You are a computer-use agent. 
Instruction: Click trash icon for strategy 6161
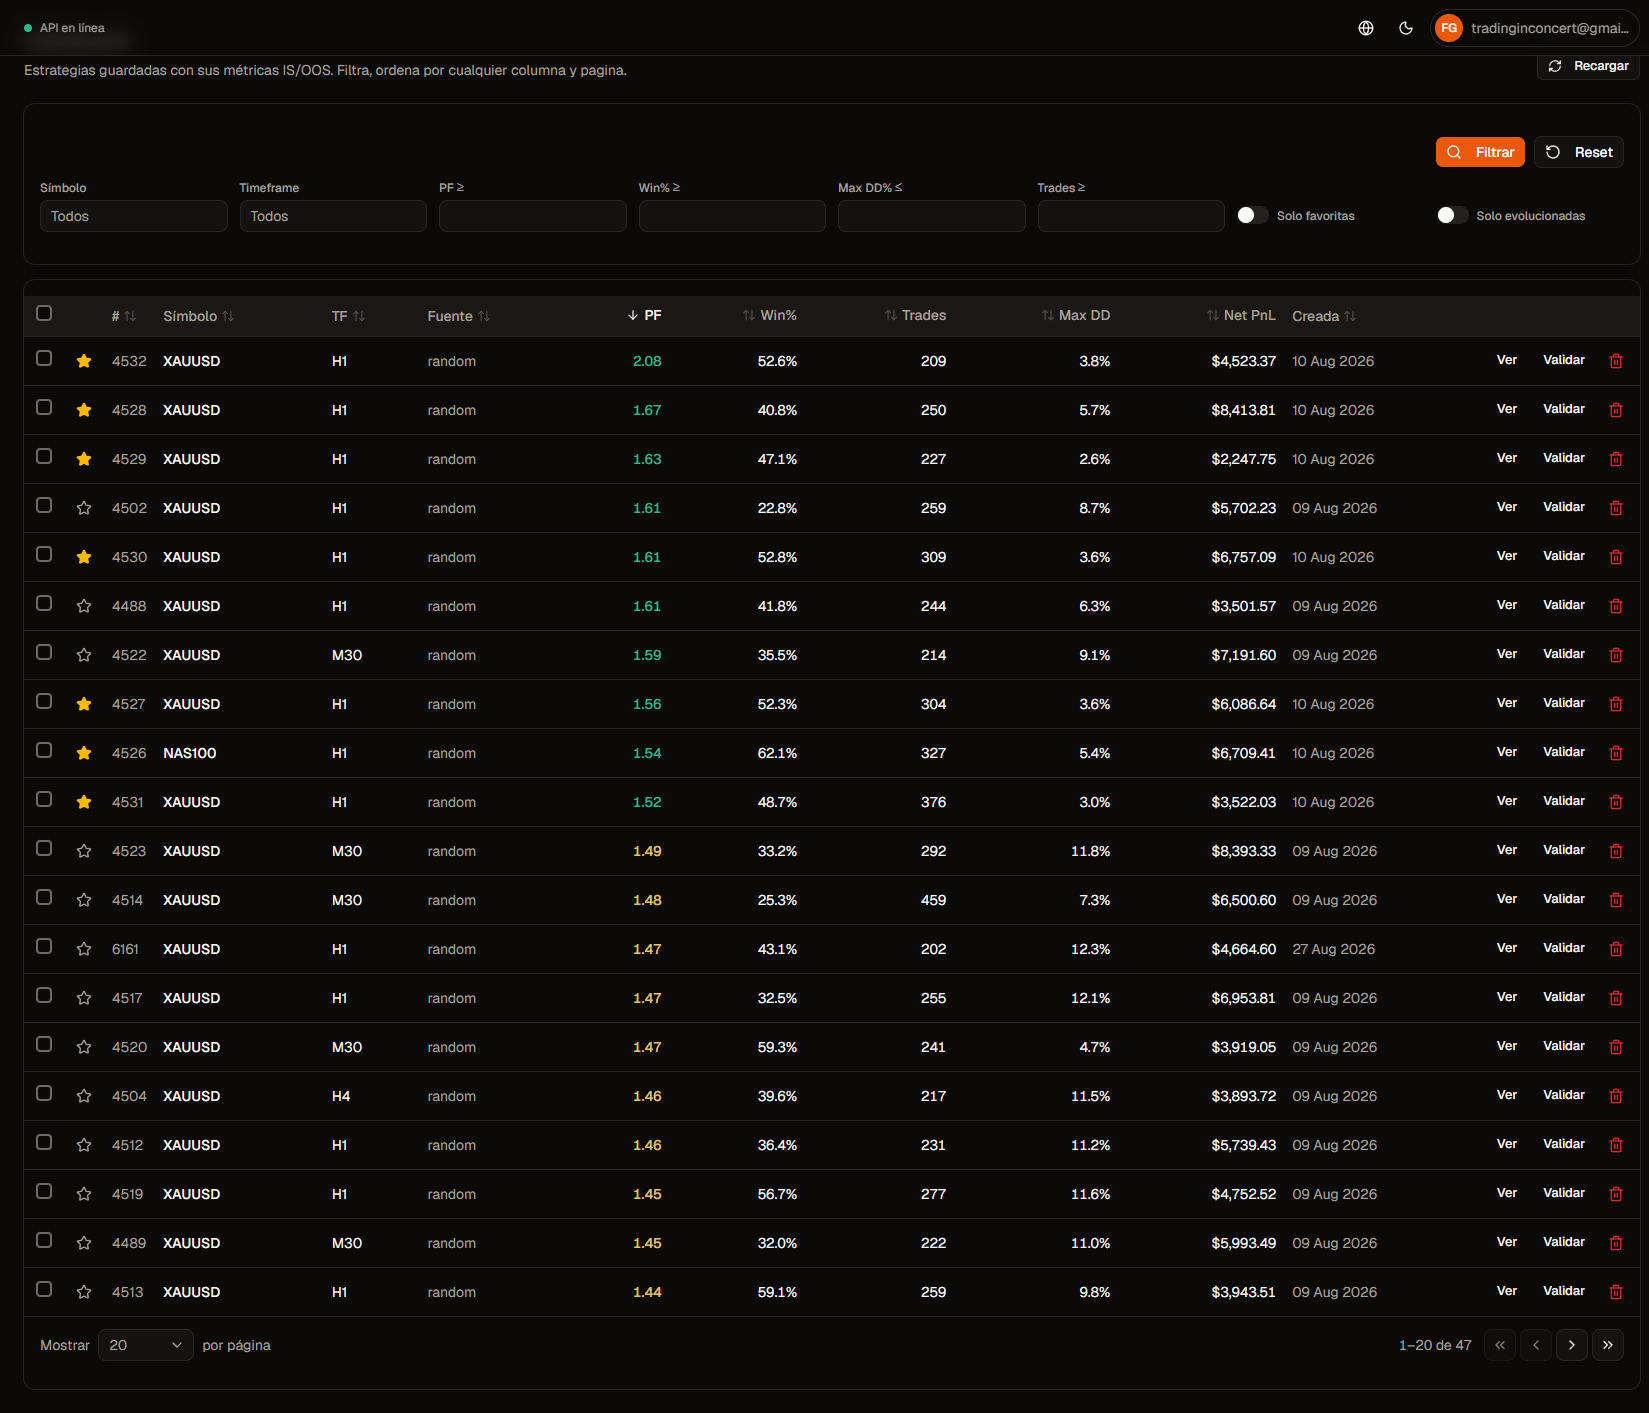pyautogui.click(x=1616, y=949)
